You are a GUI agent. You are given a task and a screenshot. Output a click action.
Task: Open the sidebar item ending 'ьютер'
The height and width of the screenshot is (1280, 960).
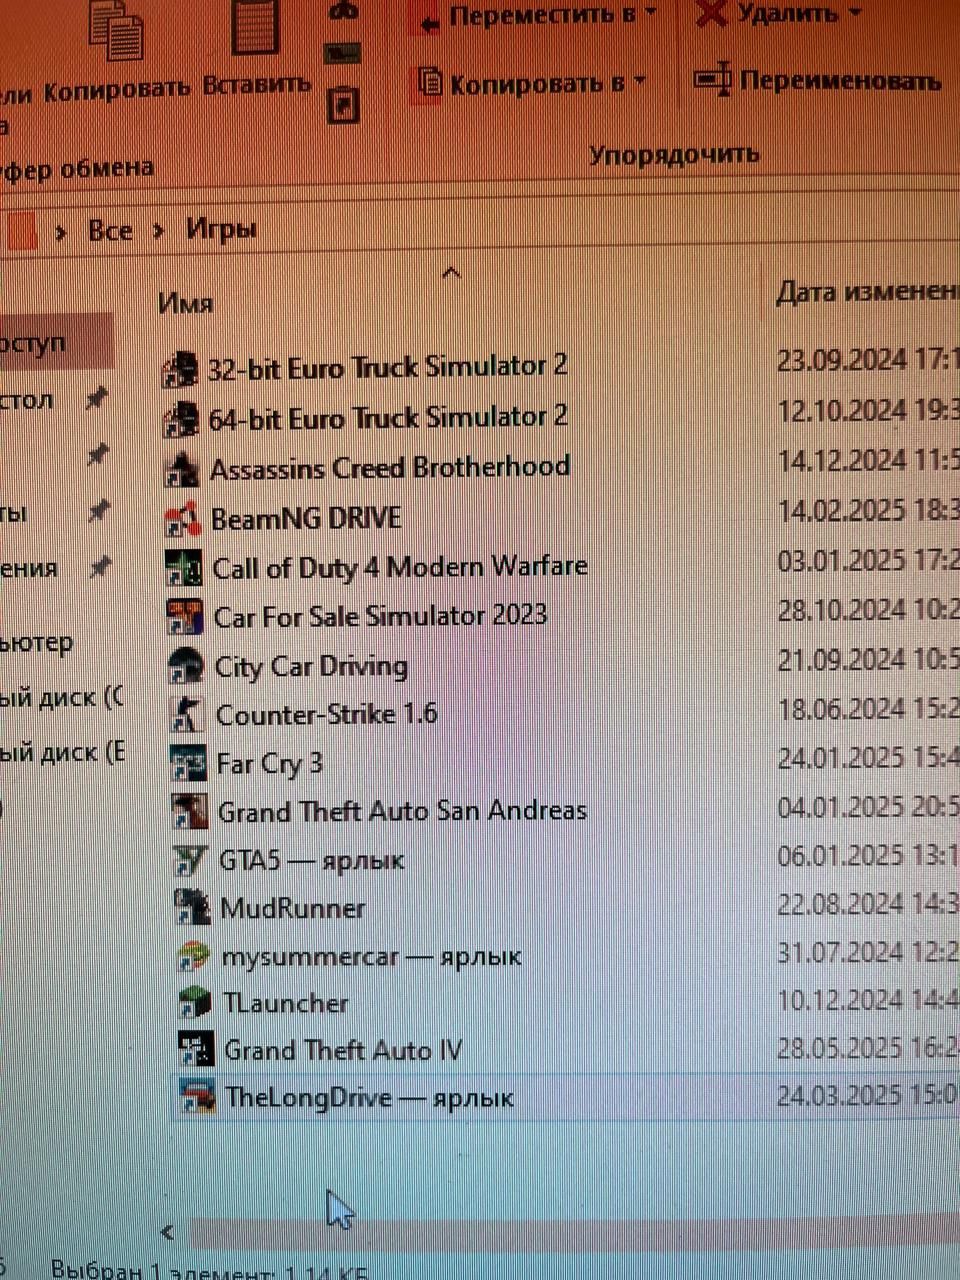pos(36,642)
